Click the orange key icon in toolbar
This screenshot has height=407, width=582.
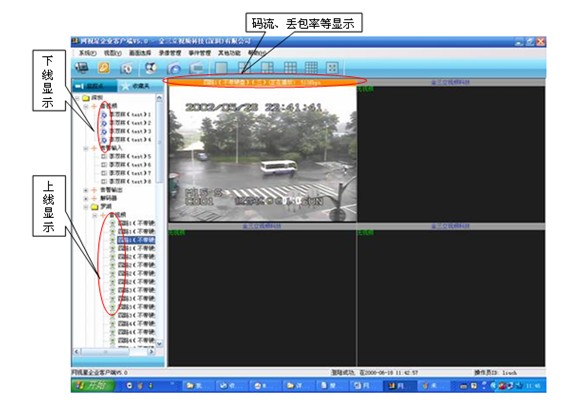(104, 68)
